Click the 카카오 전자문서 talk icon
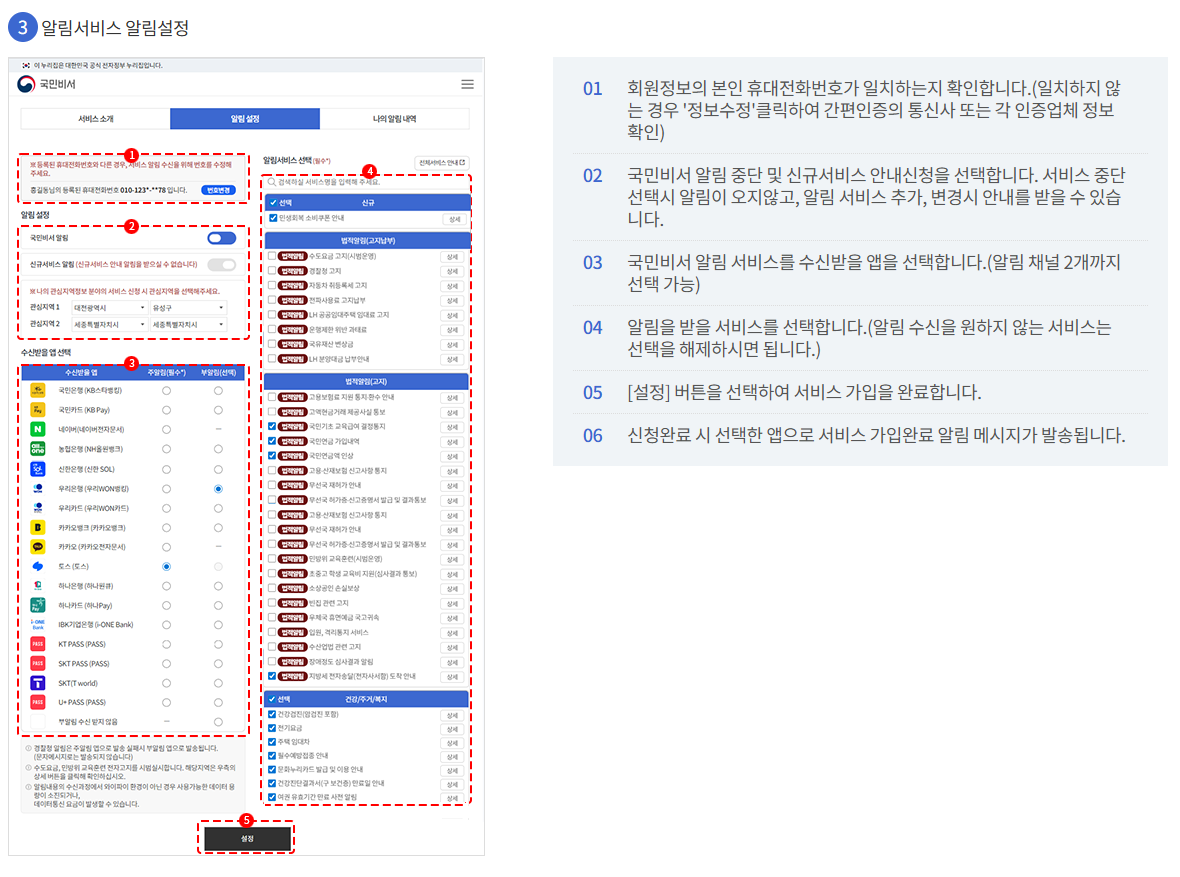Image resolution: width=1180 pixels, height=877 pixels. (38, 547)
